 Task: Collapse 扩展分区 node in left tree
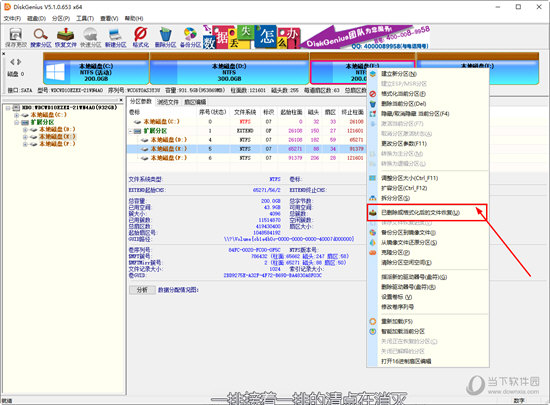[x=16, y=122]
